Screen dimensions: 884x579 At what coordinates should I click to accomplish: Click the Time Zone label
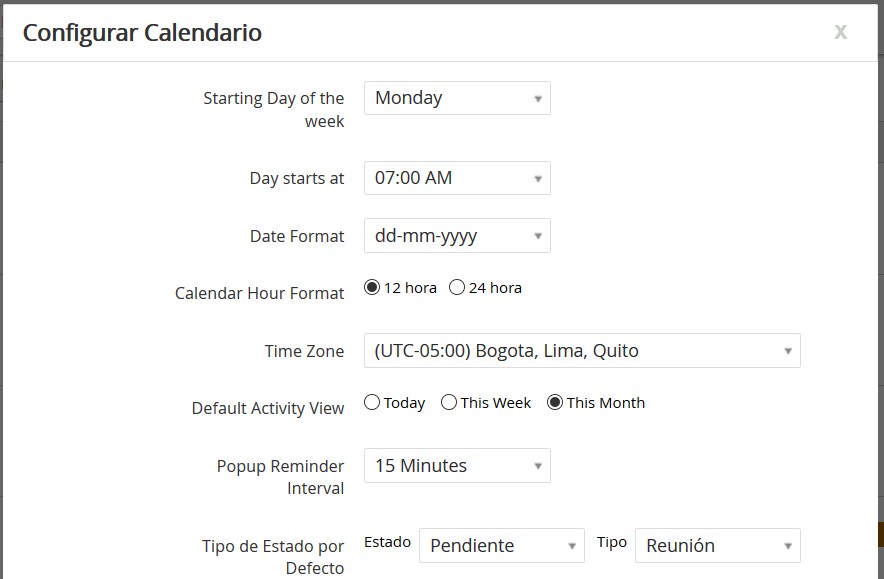tap(304, 351)
